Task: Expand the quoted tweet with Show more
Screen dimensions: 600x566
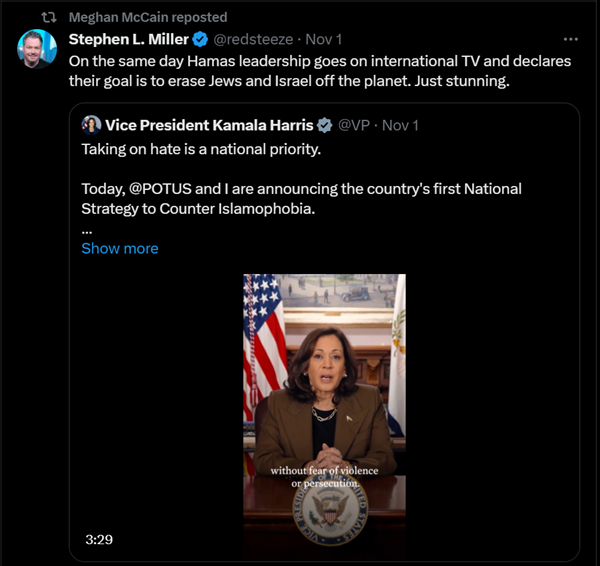Action: pyautogui.click(x=119, y=248)
